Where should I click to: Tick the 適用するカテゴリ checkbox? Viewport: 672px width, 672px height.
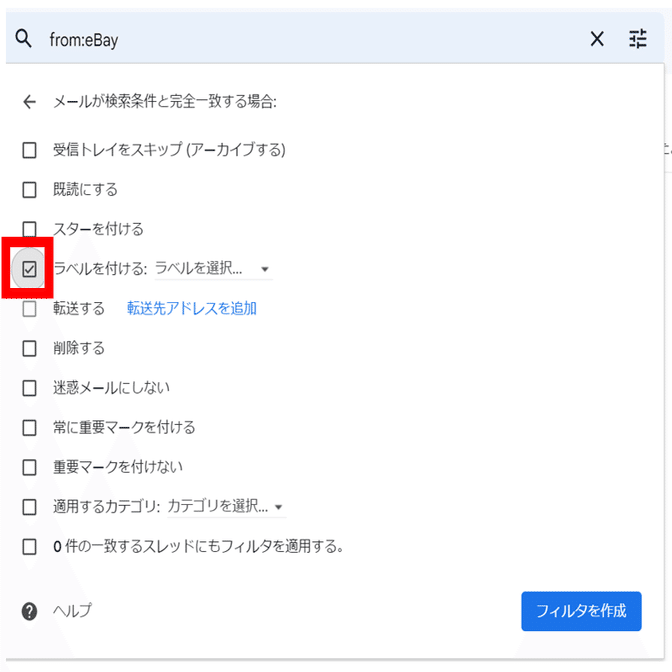(x=29, y=507)
